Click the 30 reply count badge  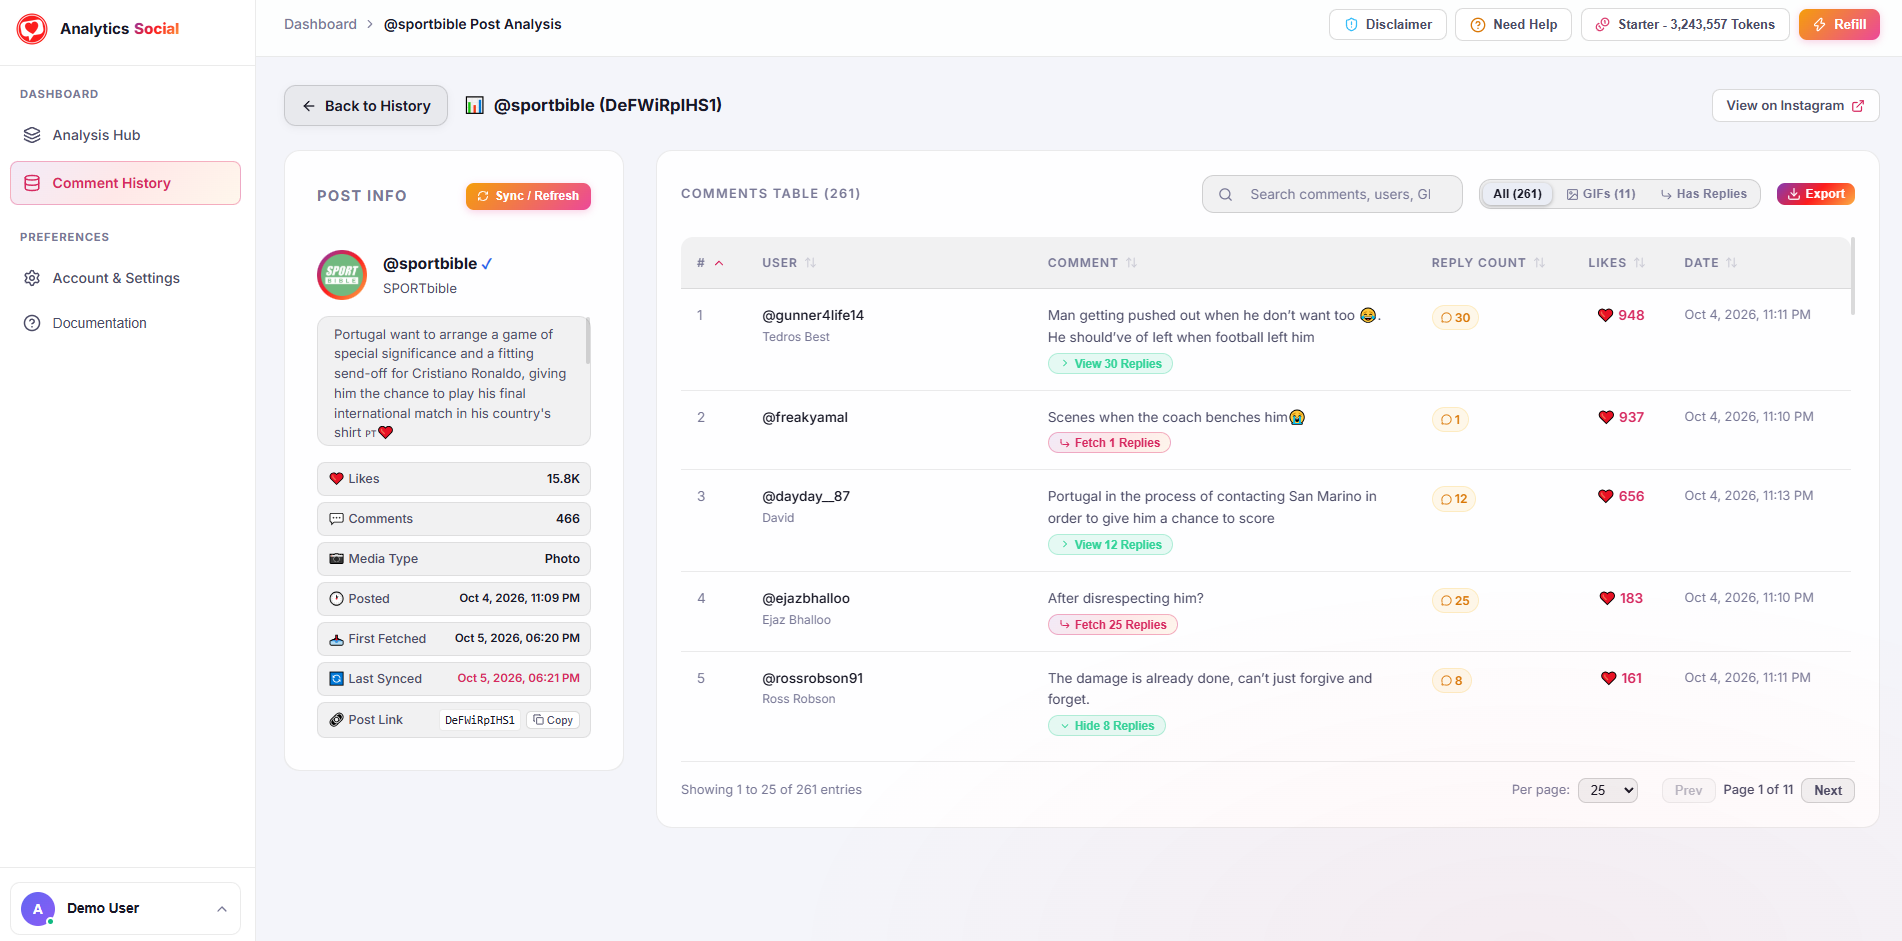[x=1455, y=318]
